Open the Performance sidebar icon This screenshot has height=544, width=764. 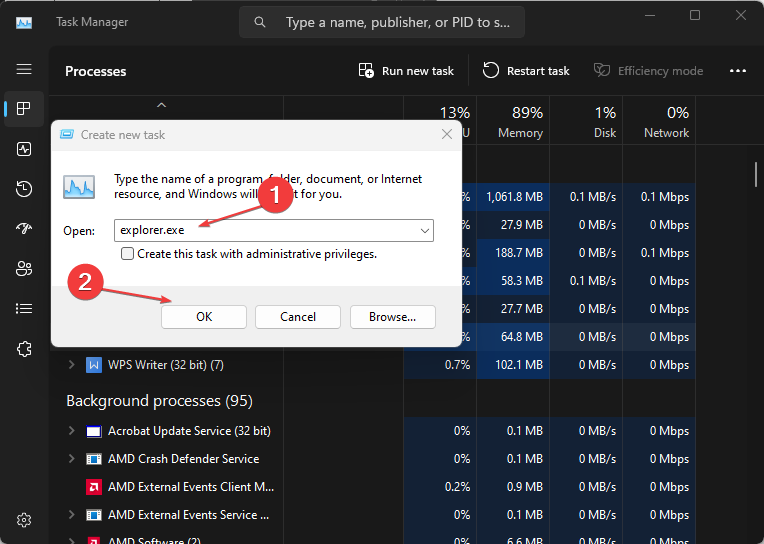point(24,149)
